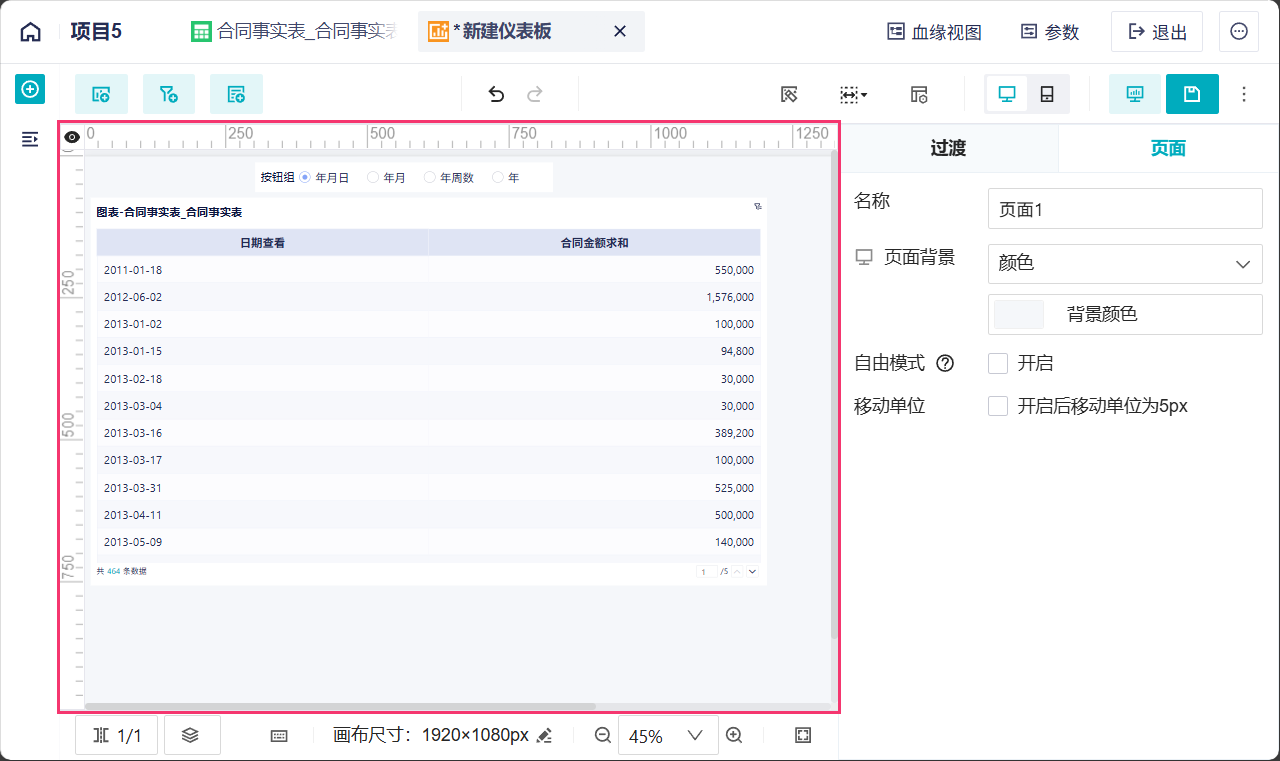Fit the canvas to screen
The width and height of the screenshot is (1280, 761).
[803, 735]
